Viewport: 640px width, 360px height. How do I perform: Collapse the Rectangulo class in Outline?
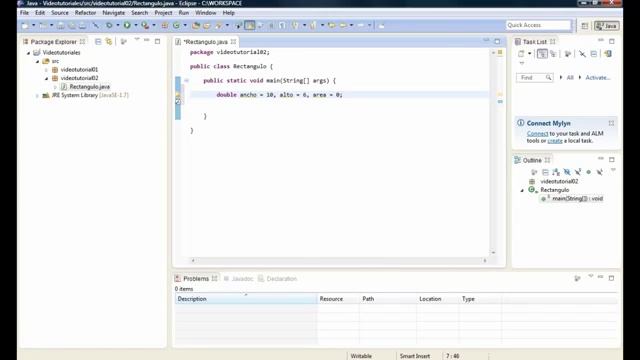tap(522, 190)
